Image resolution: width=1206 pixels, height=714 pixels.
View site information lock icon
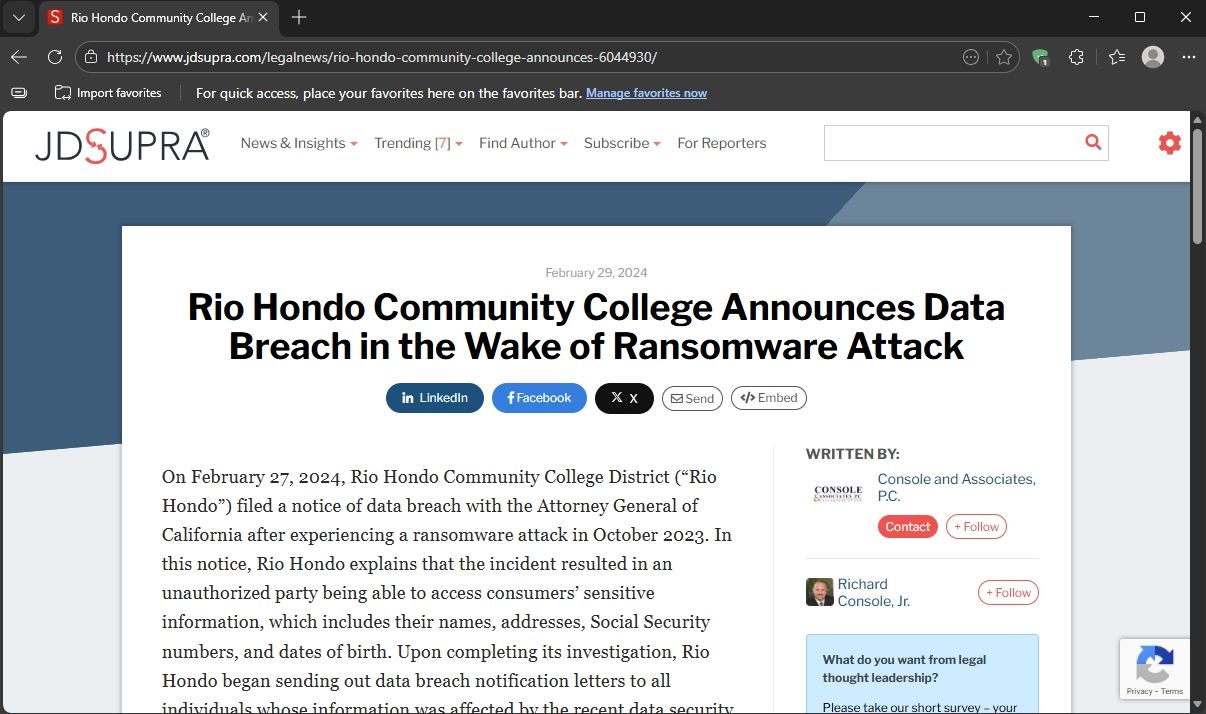(91, 57)
